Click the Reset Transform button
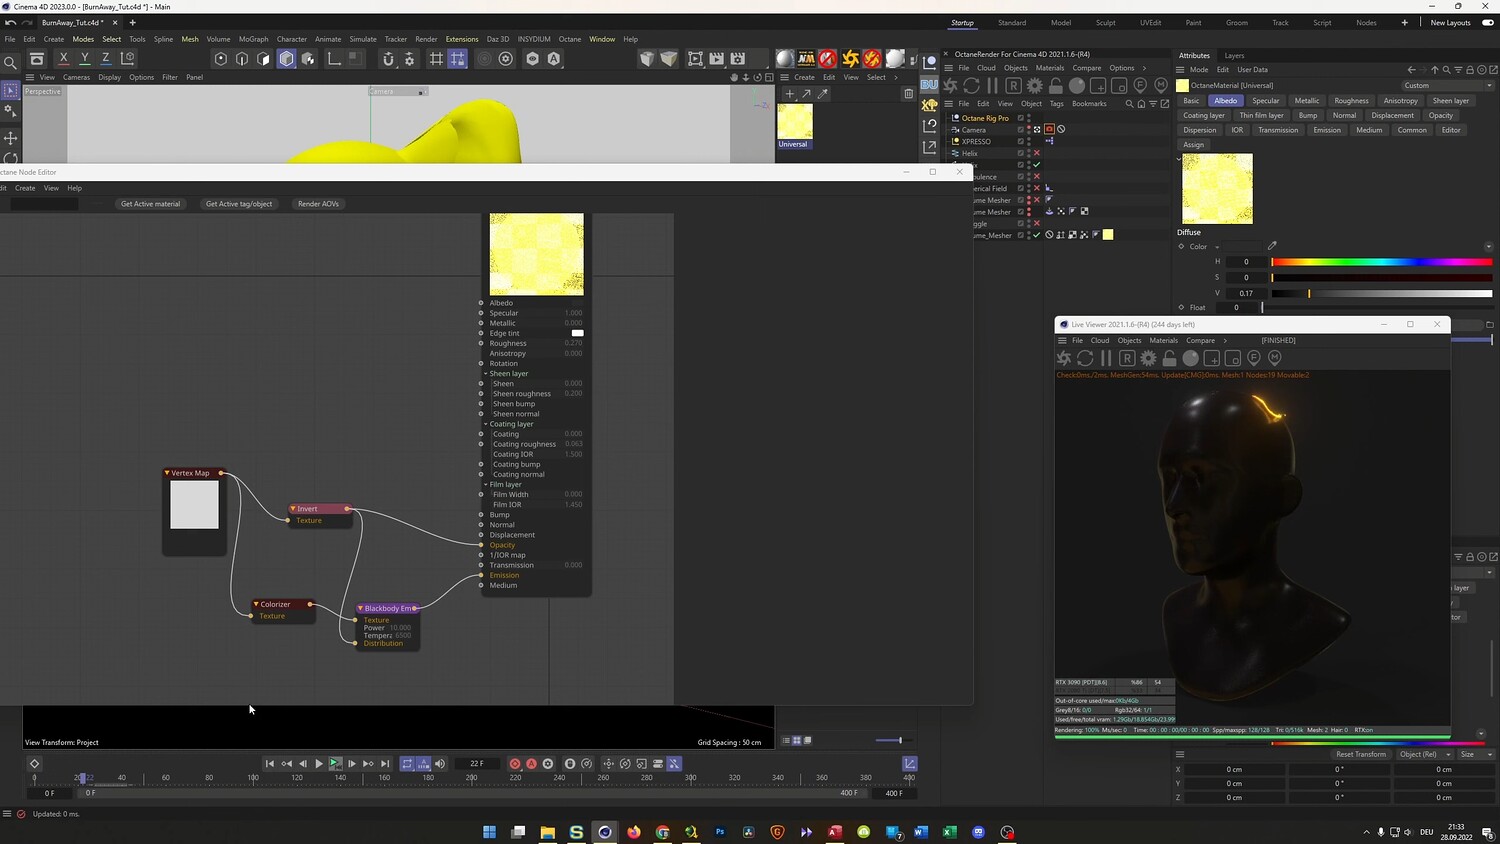Image resolution: width=1500 pixels, height=844 pixels. [1361, 754]
